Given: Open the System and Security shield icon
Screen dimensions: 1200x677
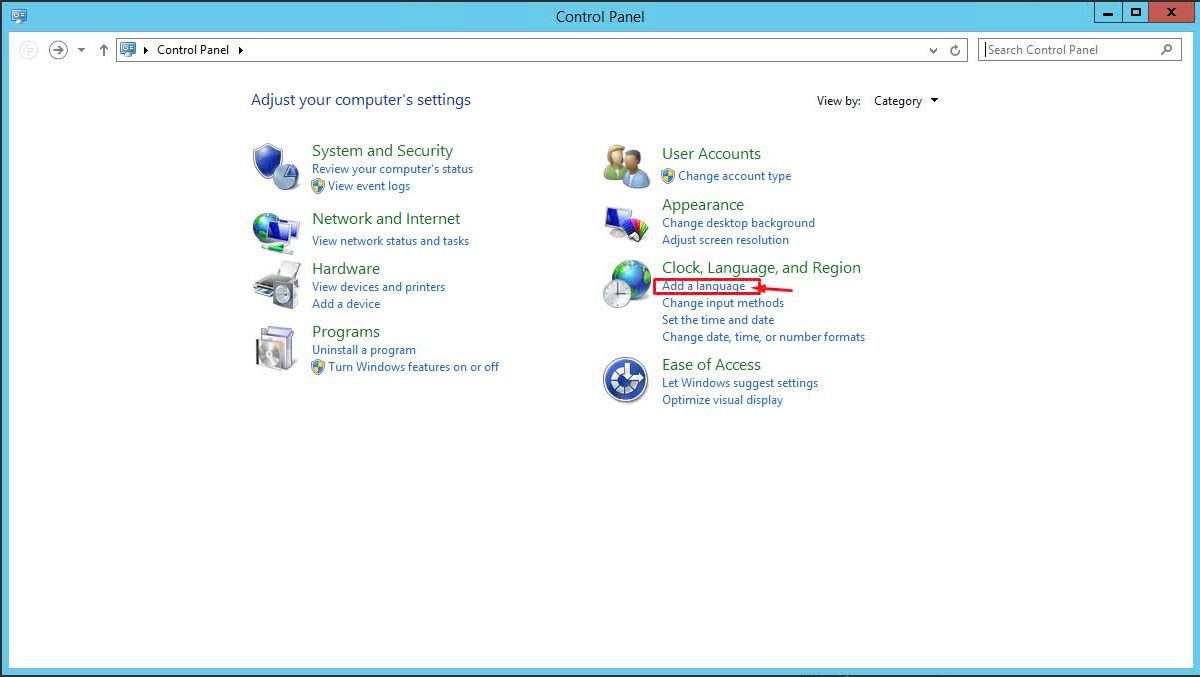Looking at the screenshot, I should (276, 166).
